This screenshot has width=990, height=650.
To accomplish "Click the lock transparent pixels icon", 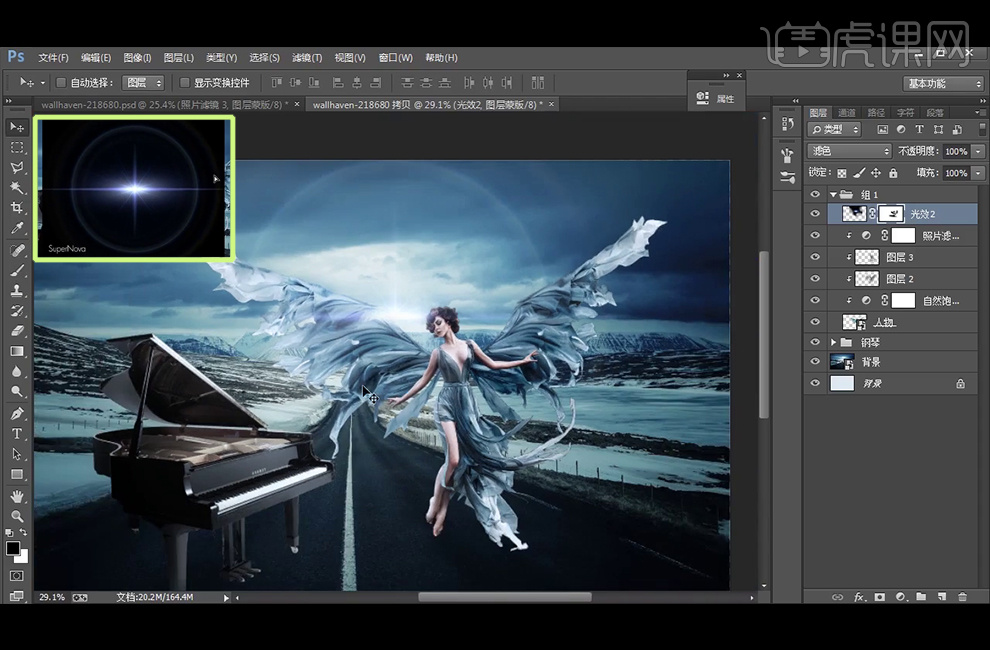I will pos(842,173).
